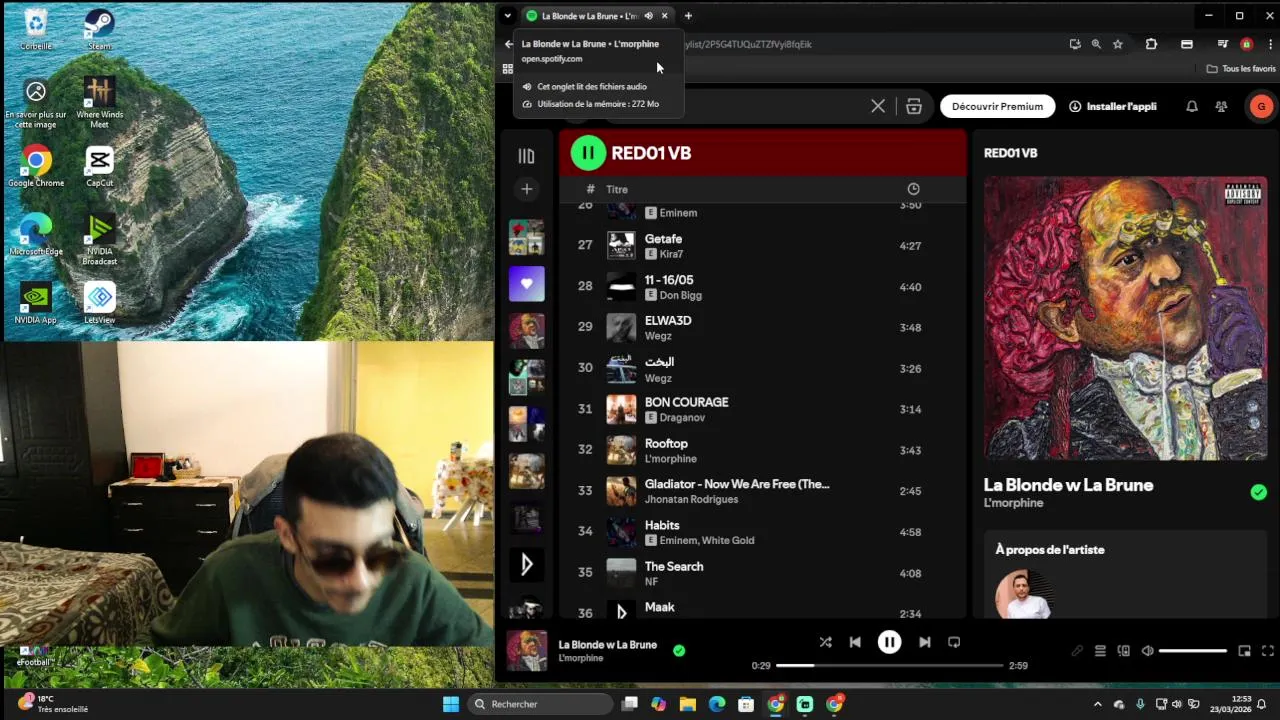Viewport: 1280px width, 720px height.
Task: Click now-playing album thumbnail in player bar
Action: tap(526, 650)
